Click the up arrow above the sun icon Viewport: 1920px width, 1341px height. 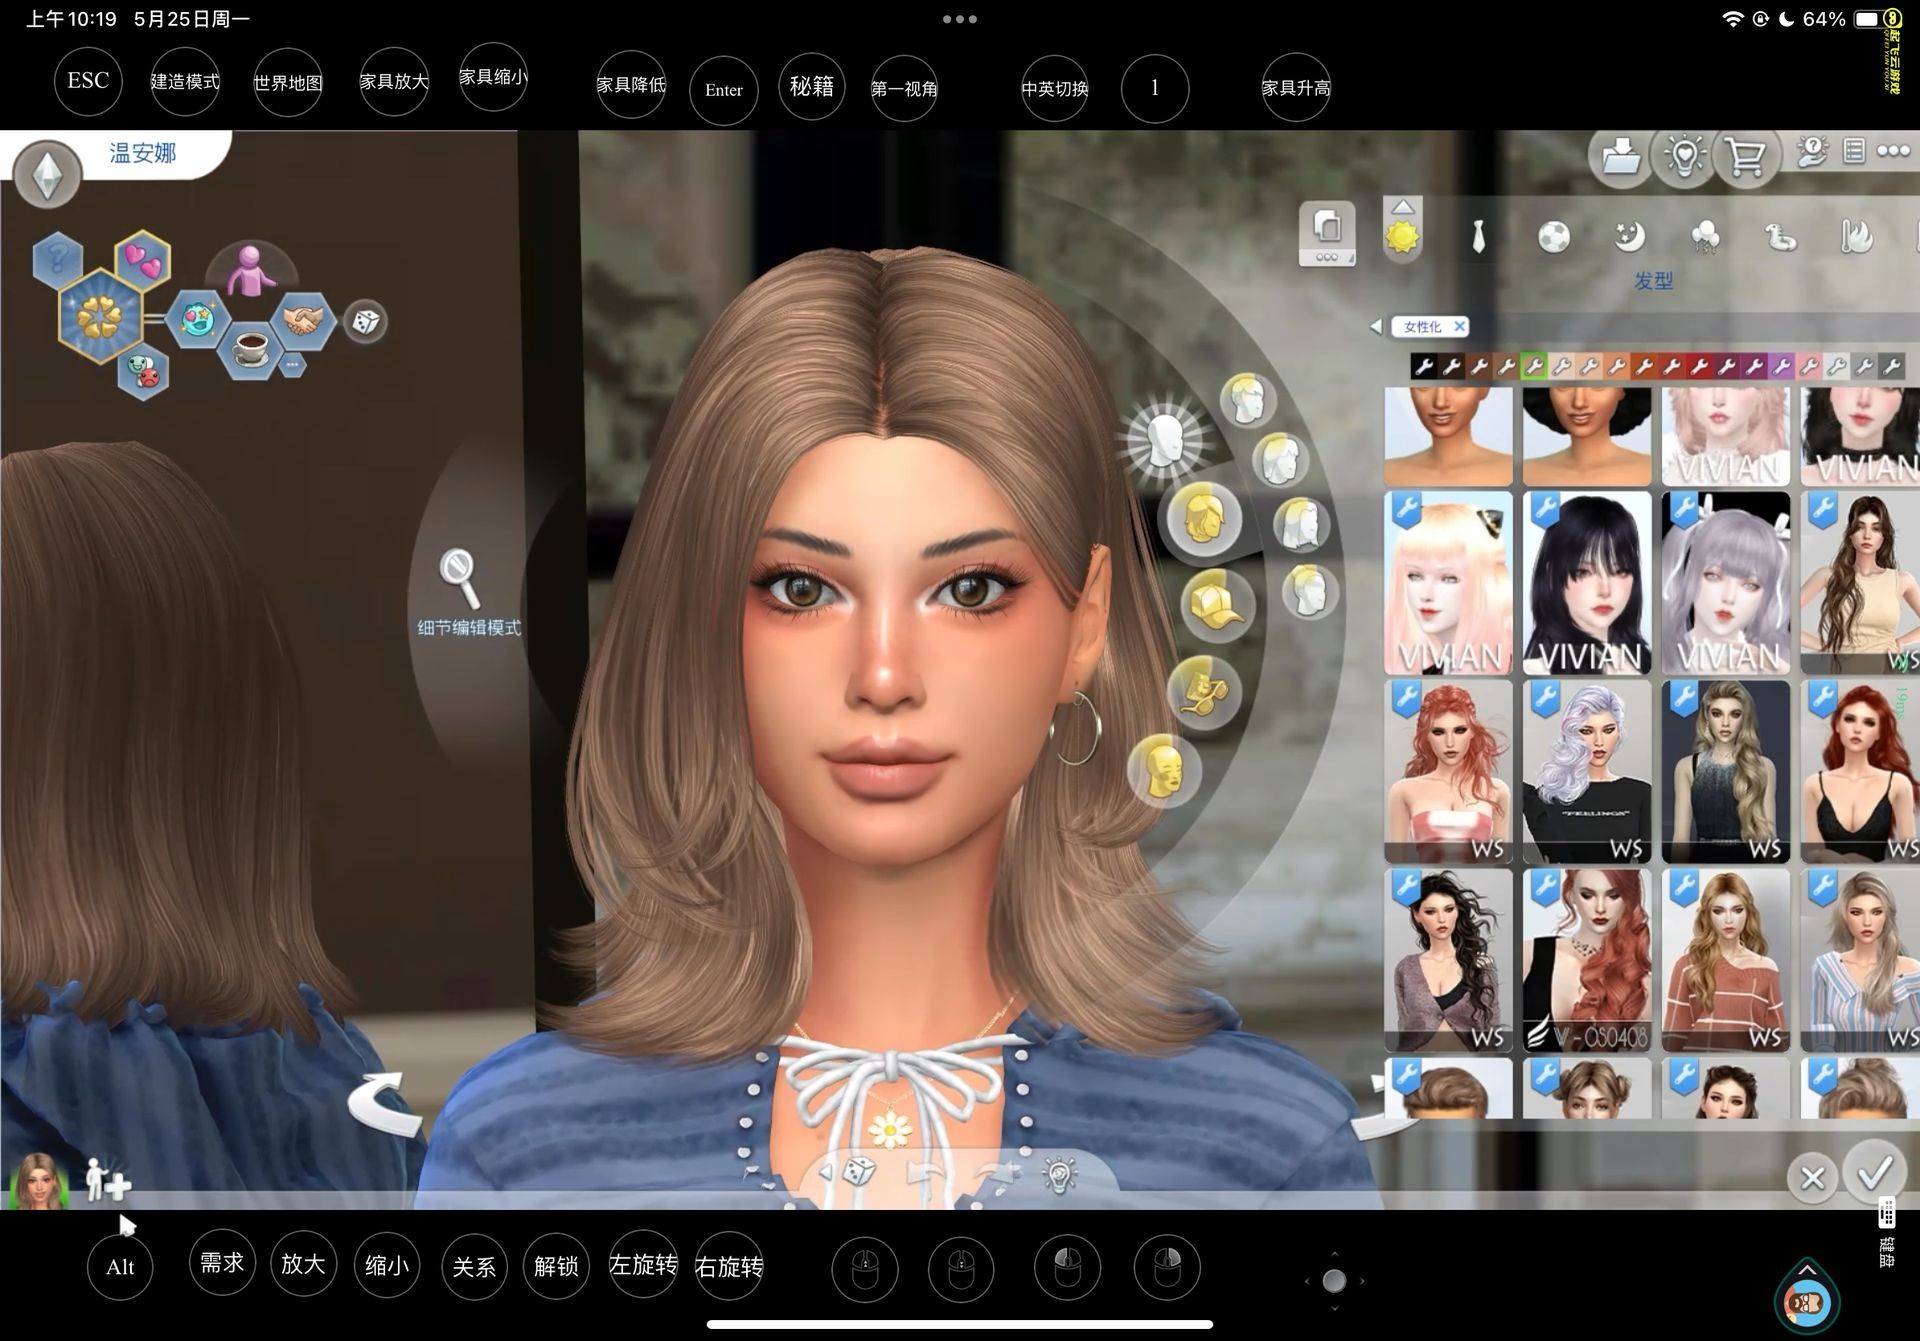(x=1402, y=206)
